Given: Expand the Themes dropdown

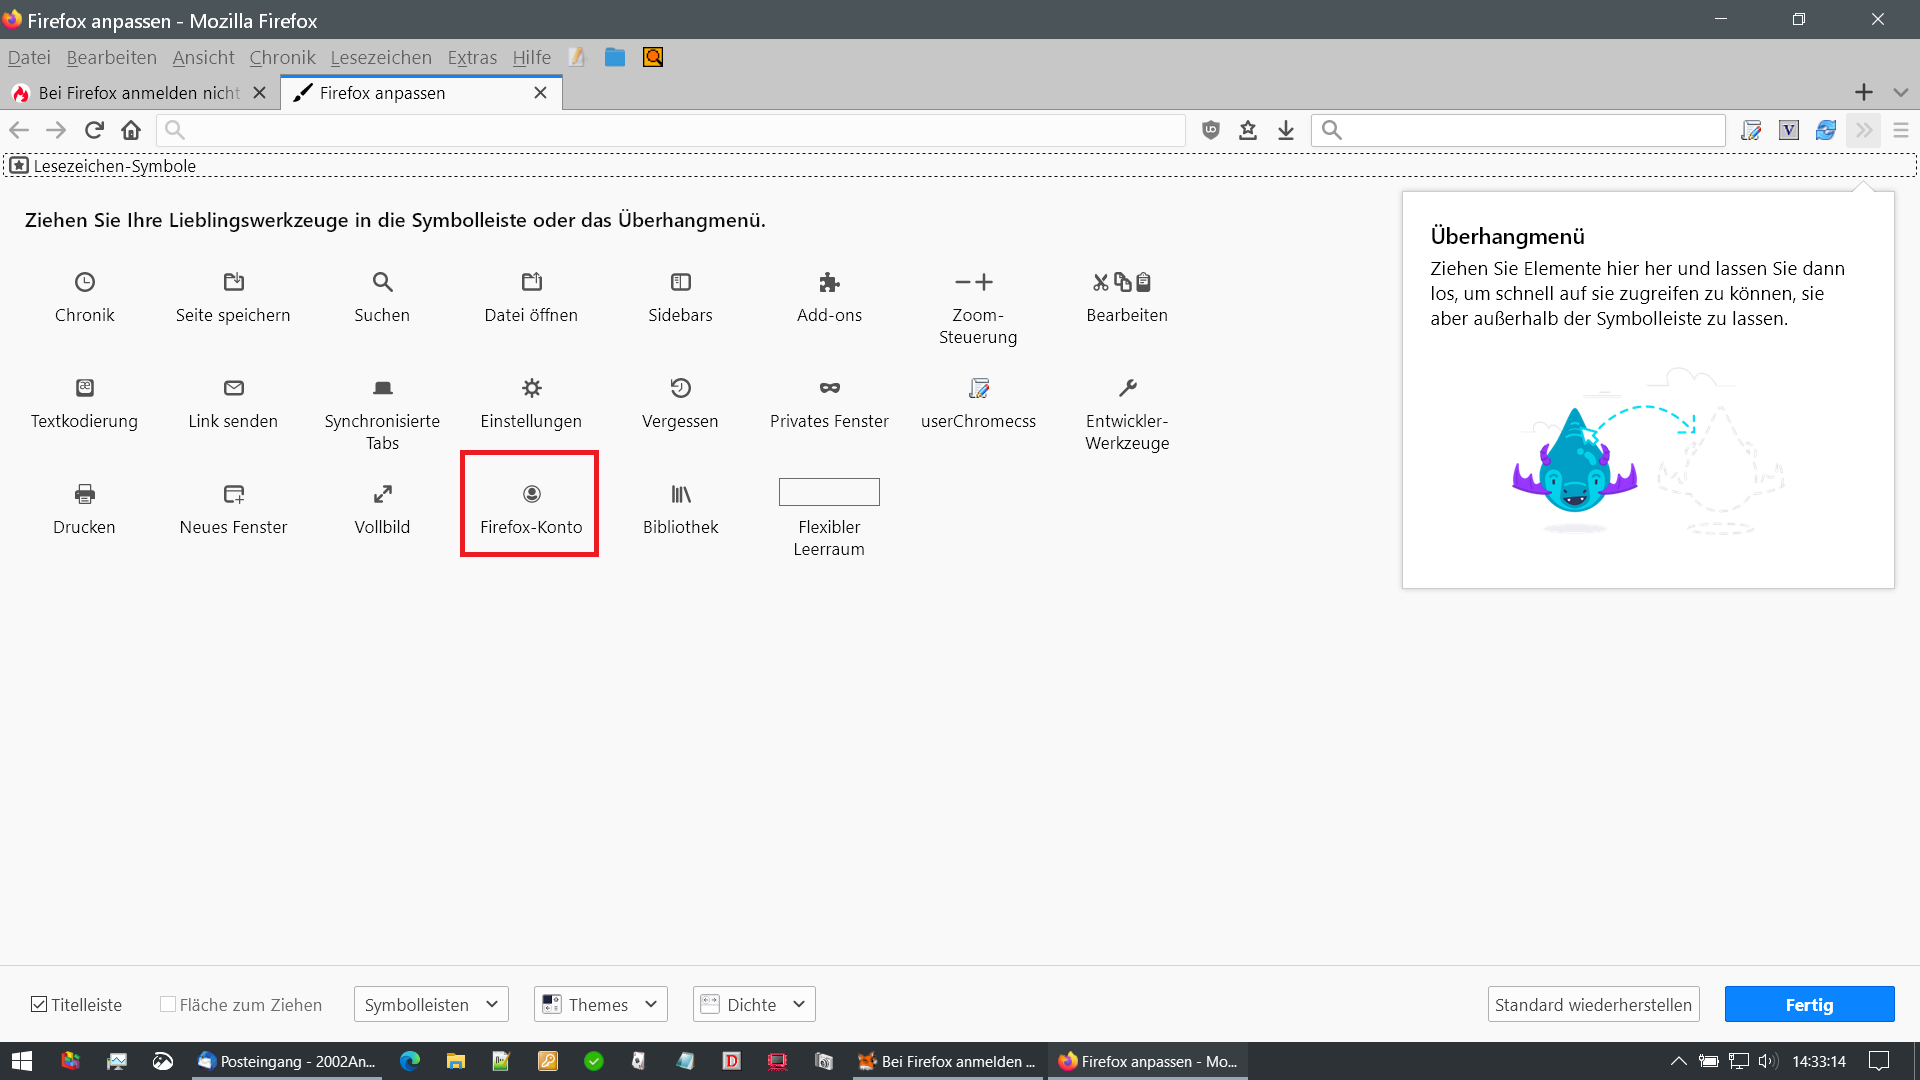Looking at the screenshot, I should click(601, 1004).
